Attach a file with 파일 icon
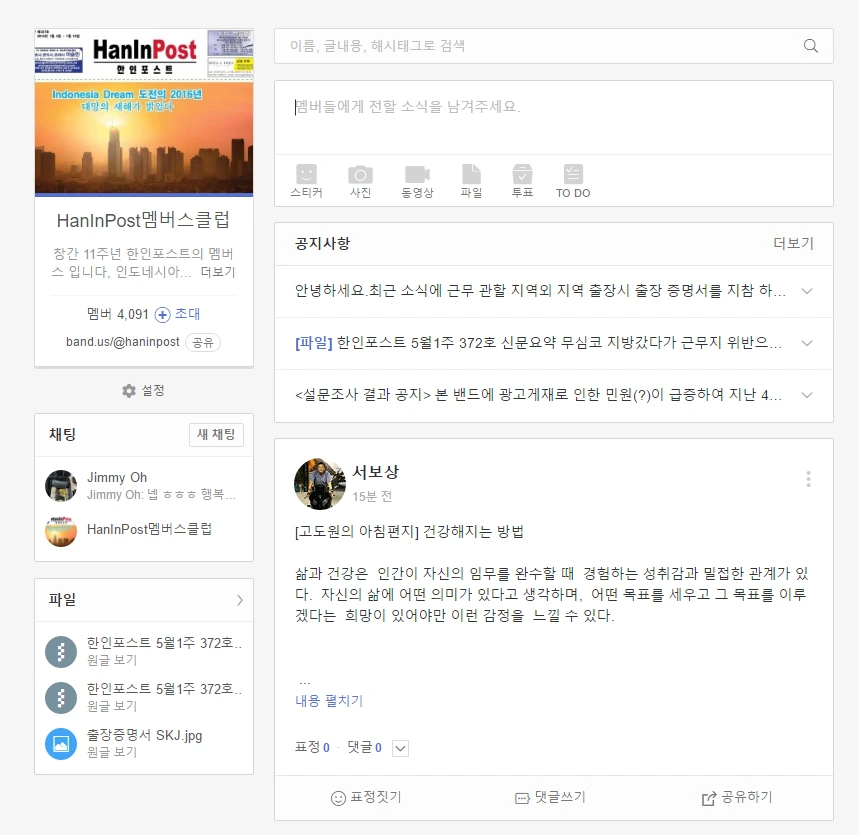Viewport: 859px width, 835px height. coord(471,181)
